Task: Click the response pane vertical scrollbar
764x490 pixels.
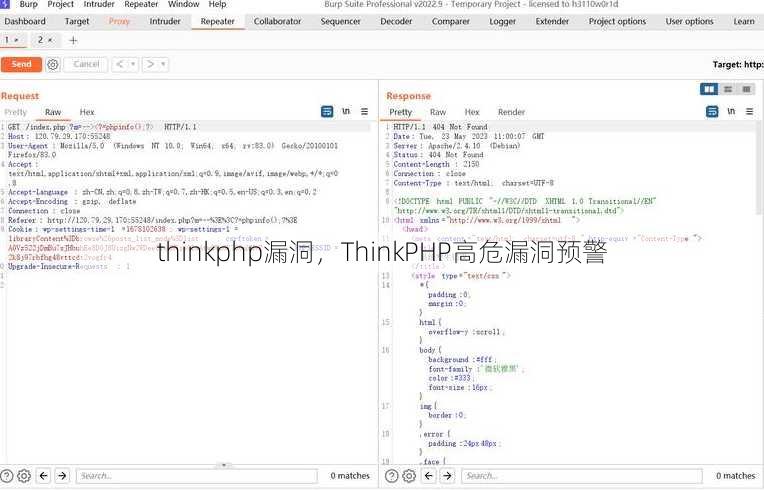Action: pyautogui.click(x=761, y=168)
